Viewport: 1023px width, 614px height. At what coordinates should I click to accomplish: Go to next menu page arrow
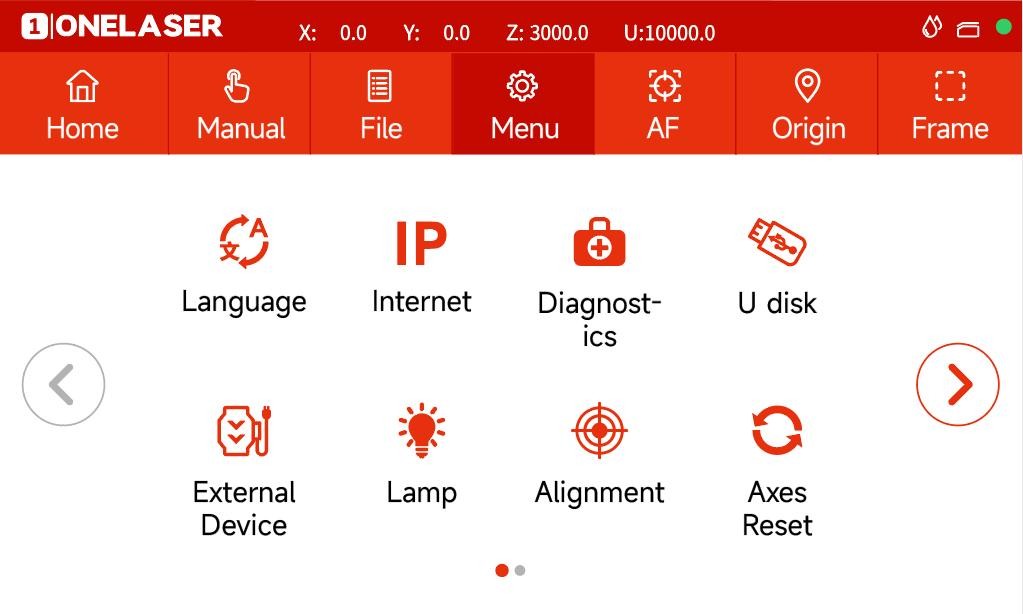pyautogui.click(x=957, y=384)
